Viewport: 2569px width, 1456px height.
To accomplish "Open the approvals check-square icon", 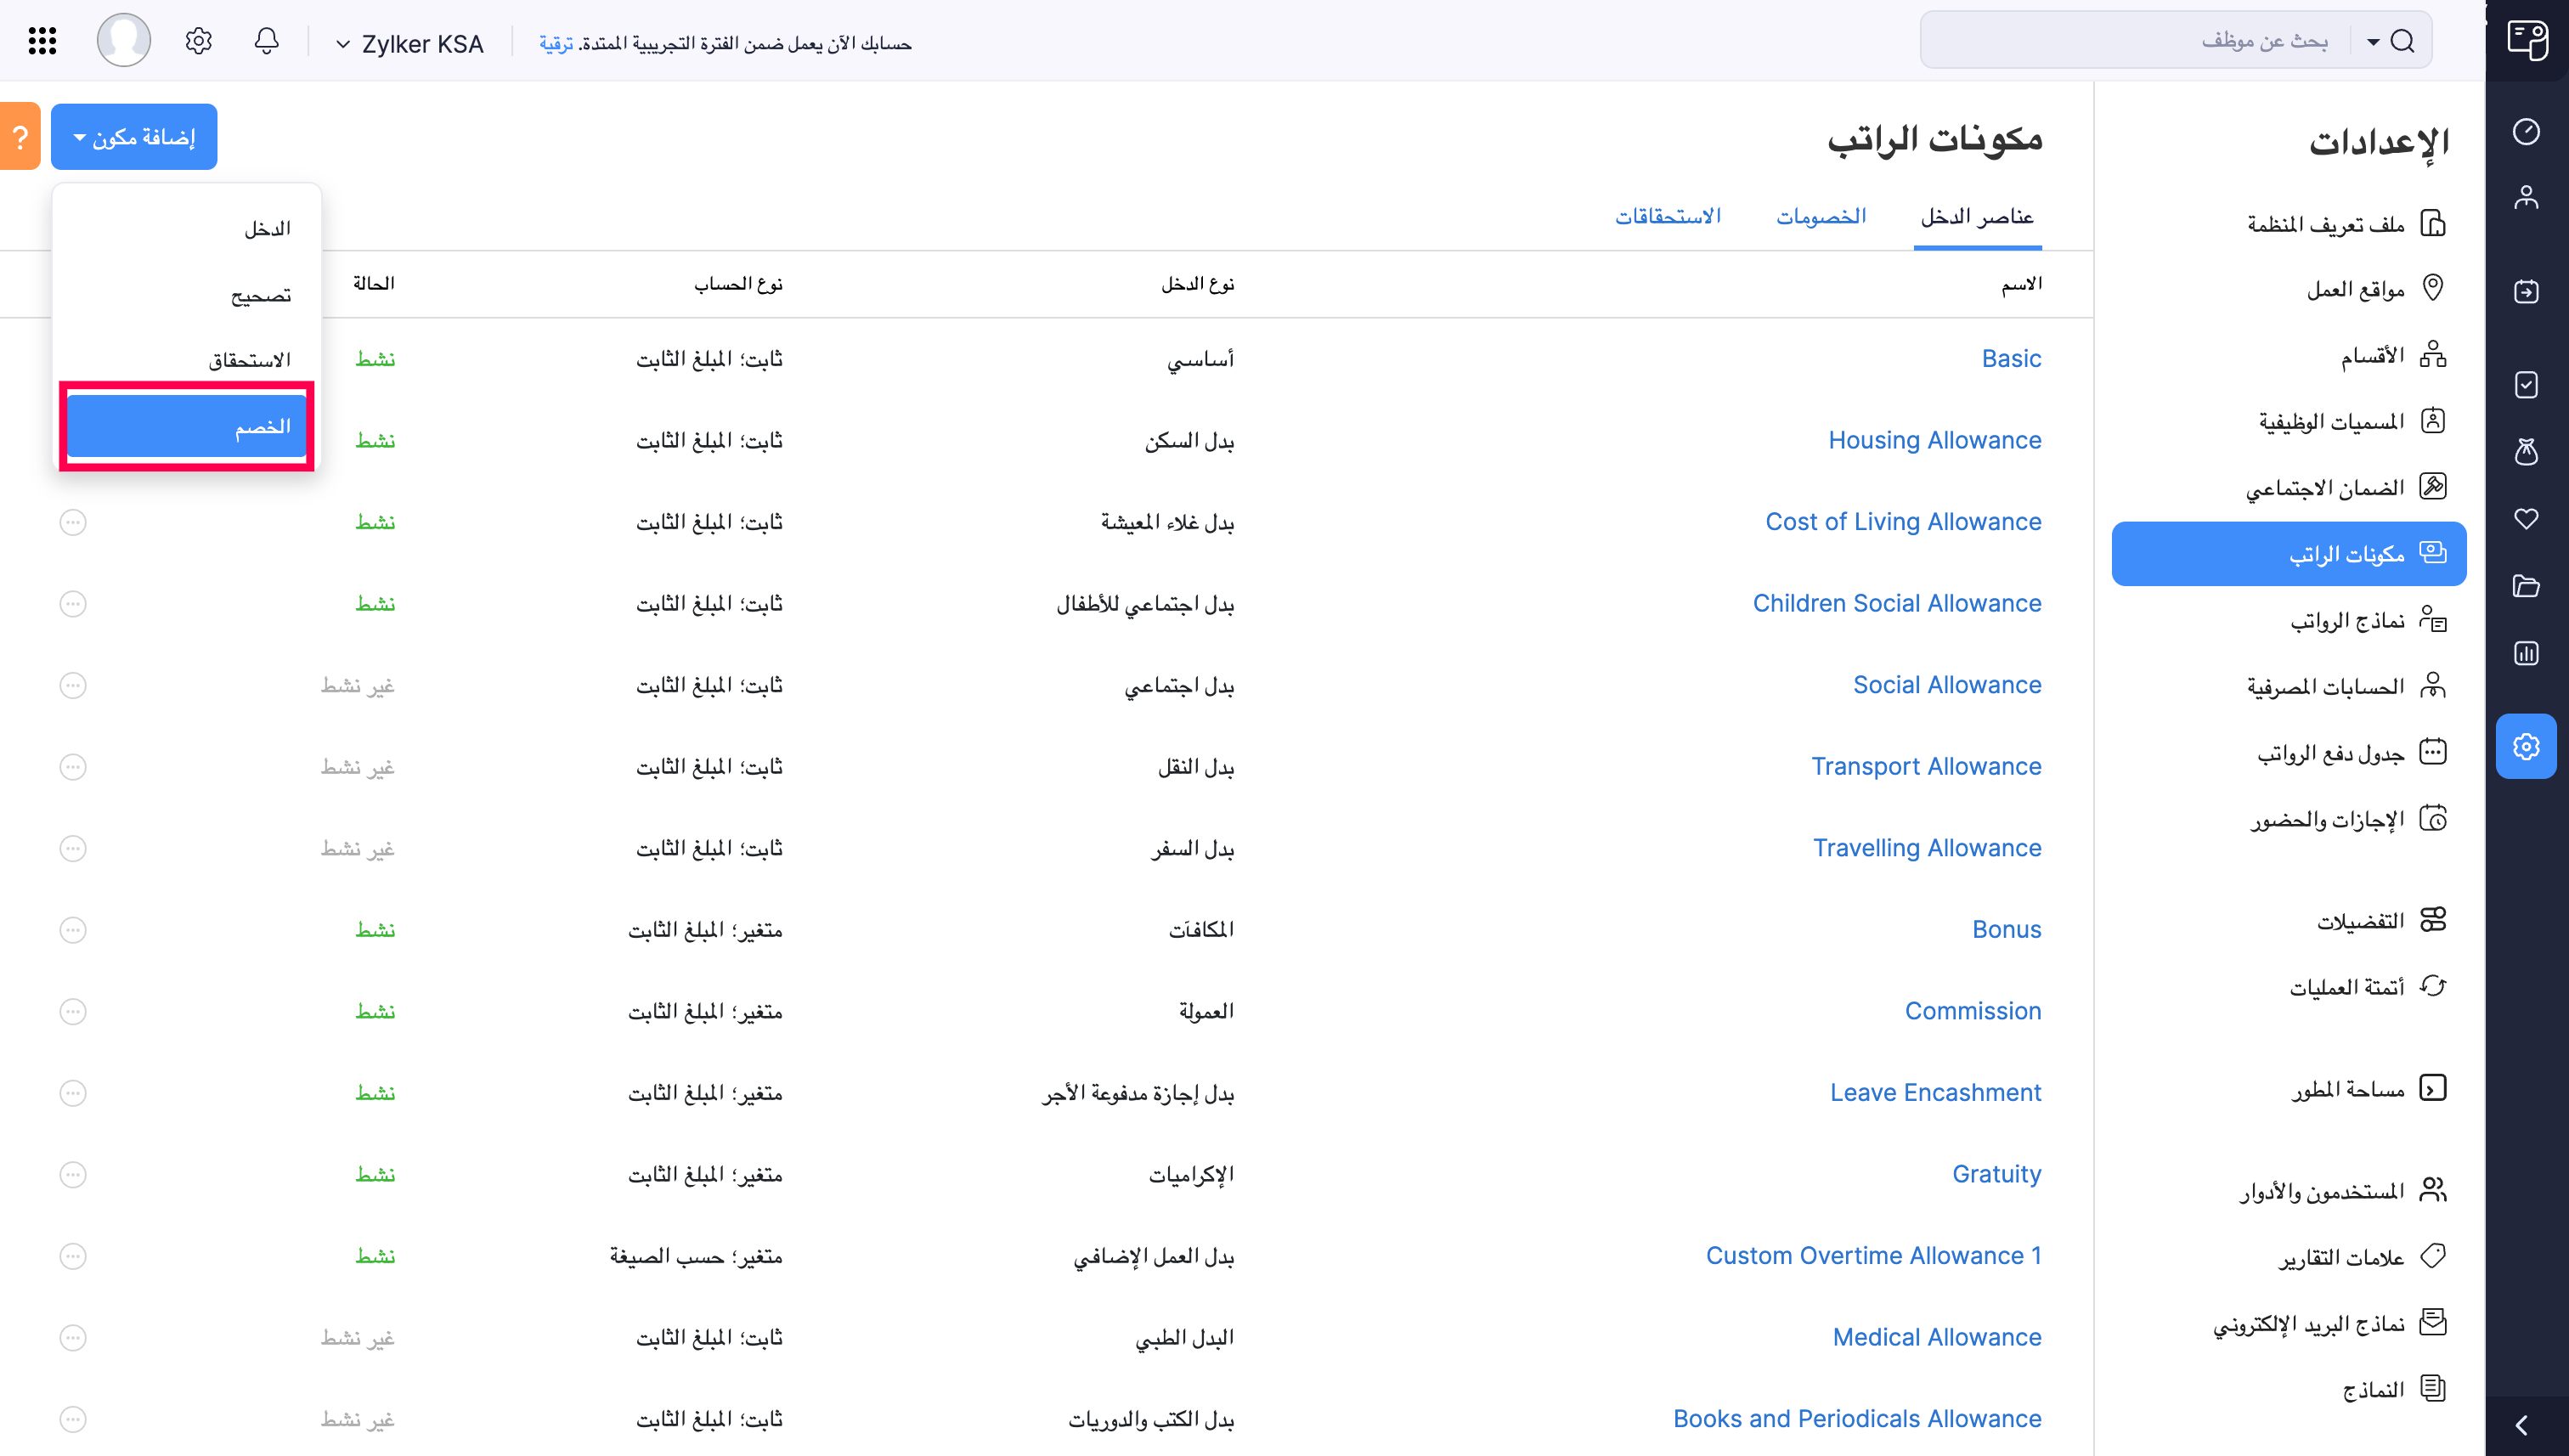I will (2527, 385).
